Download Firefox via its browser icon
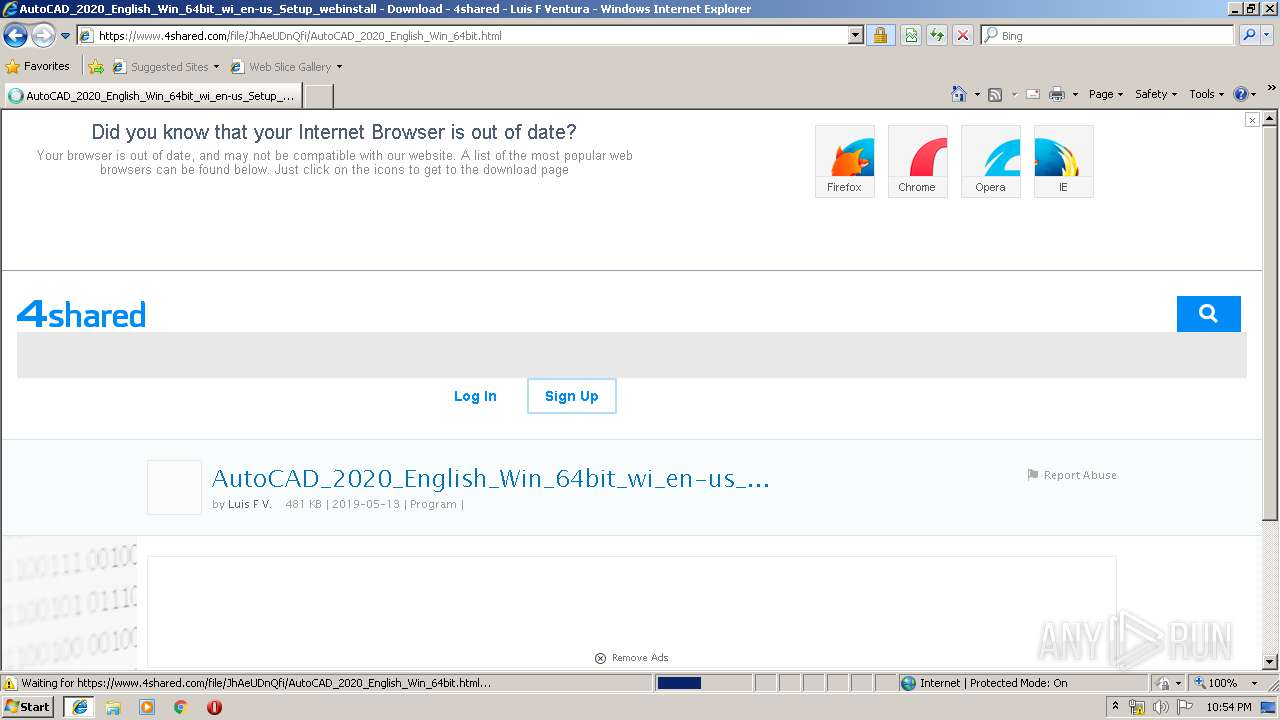 coord(845,161)
